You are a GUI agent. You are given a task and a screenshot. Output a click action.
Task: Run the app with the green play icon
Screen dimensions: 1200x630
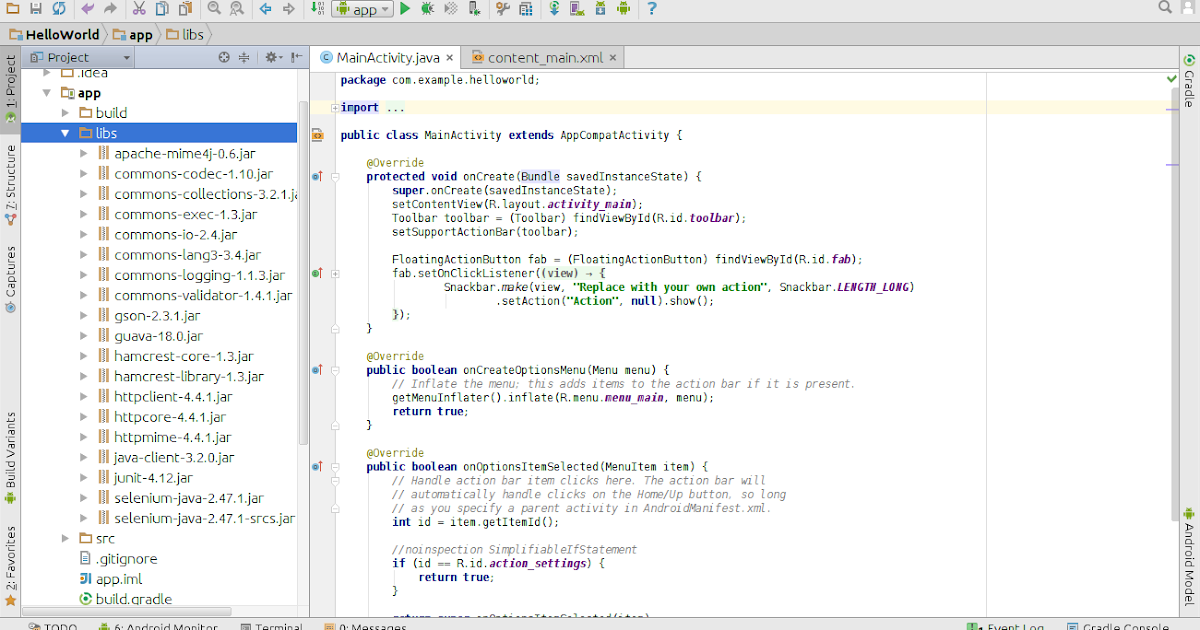(x=406, y=8)
